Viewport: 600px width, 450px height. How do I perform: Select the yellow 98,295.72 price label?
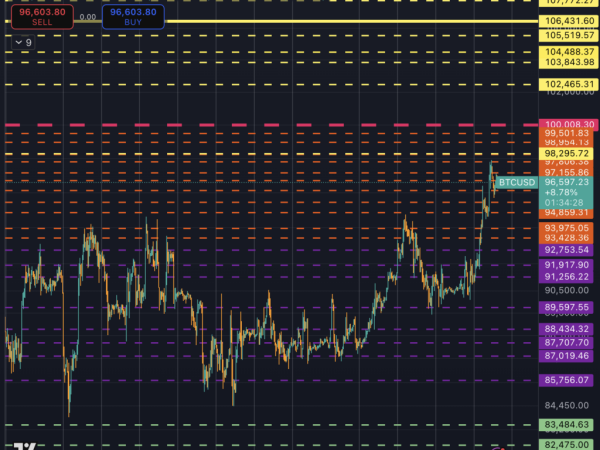(x=566, y=154)
